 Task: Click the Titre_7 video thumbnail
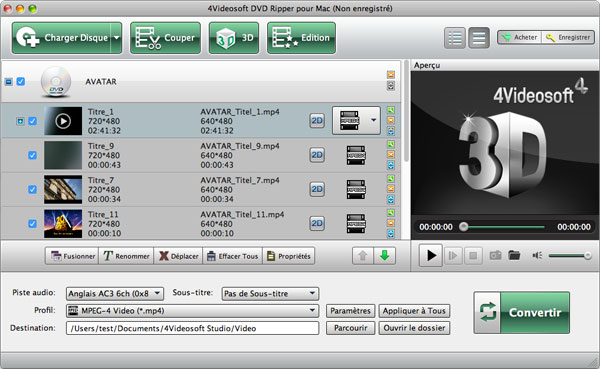pos(63,189)
